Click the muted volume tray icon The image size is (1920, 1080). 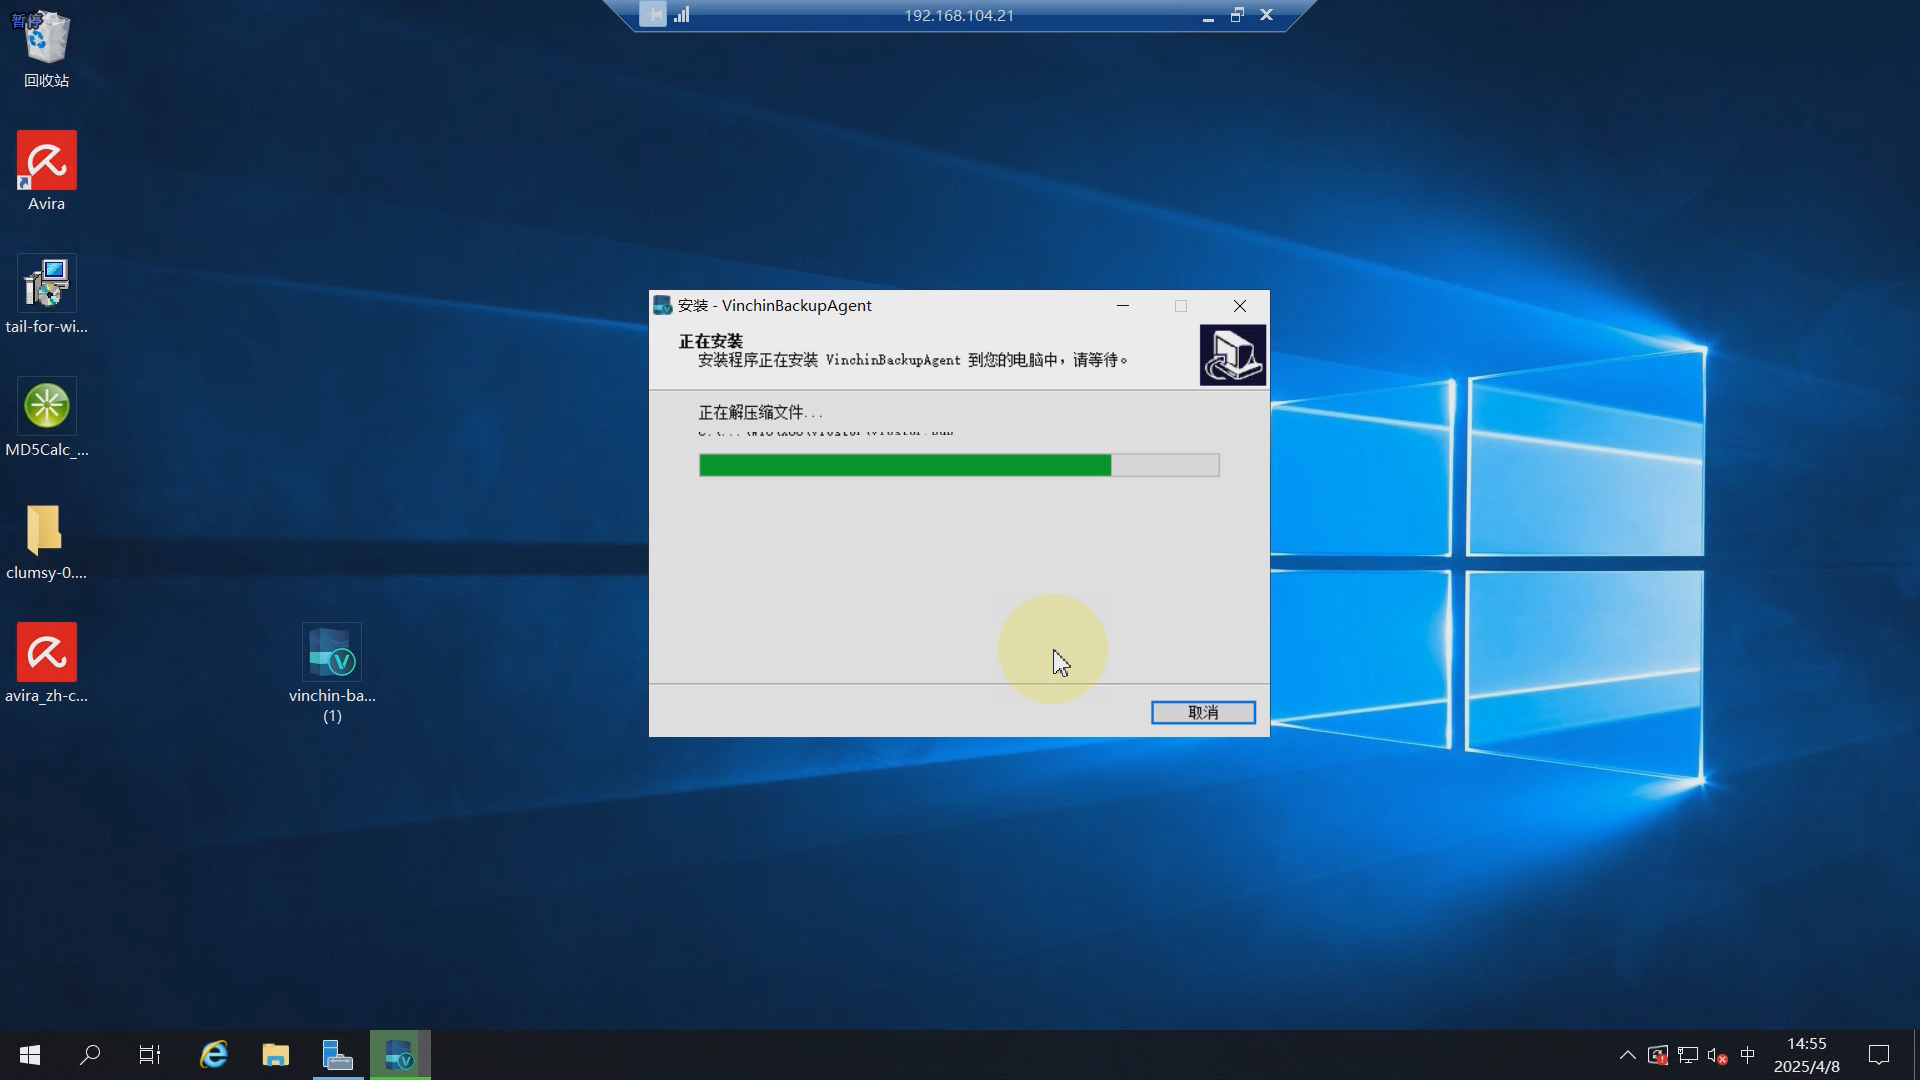click(1717, 1055)
